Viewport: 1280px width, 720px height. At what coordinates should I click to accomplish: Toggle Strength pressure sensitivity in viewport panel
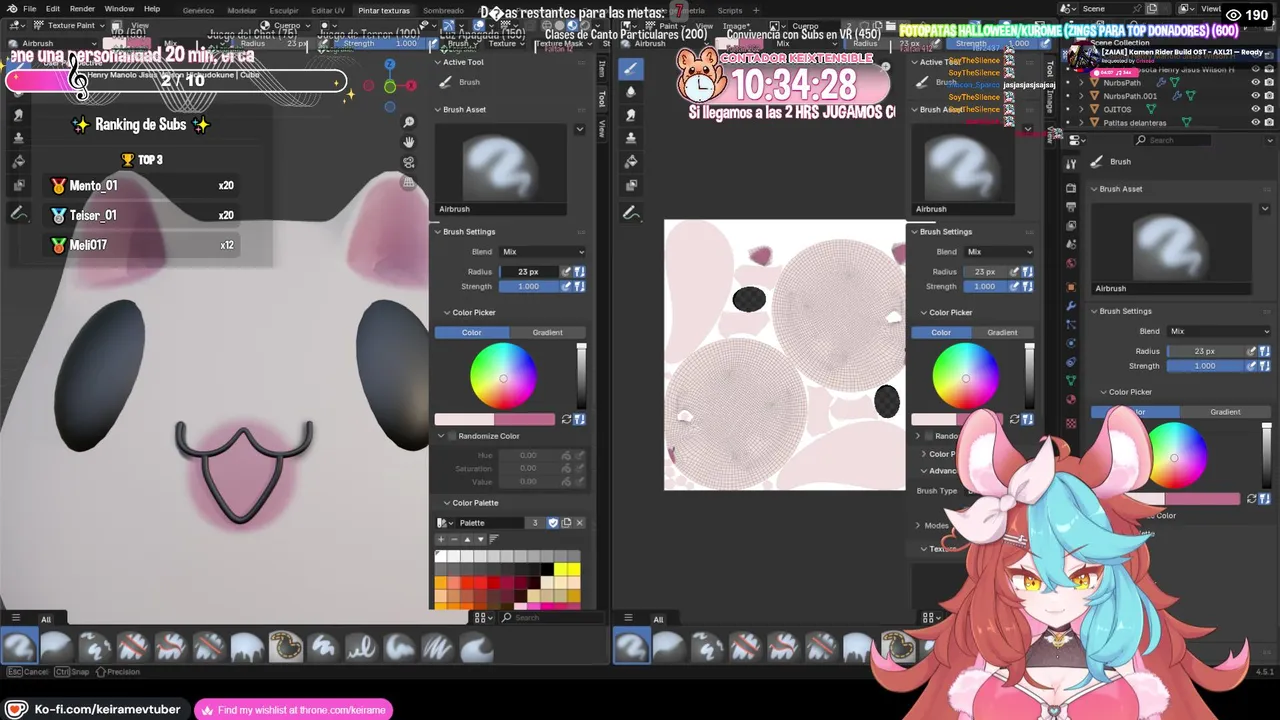point(566,287)
